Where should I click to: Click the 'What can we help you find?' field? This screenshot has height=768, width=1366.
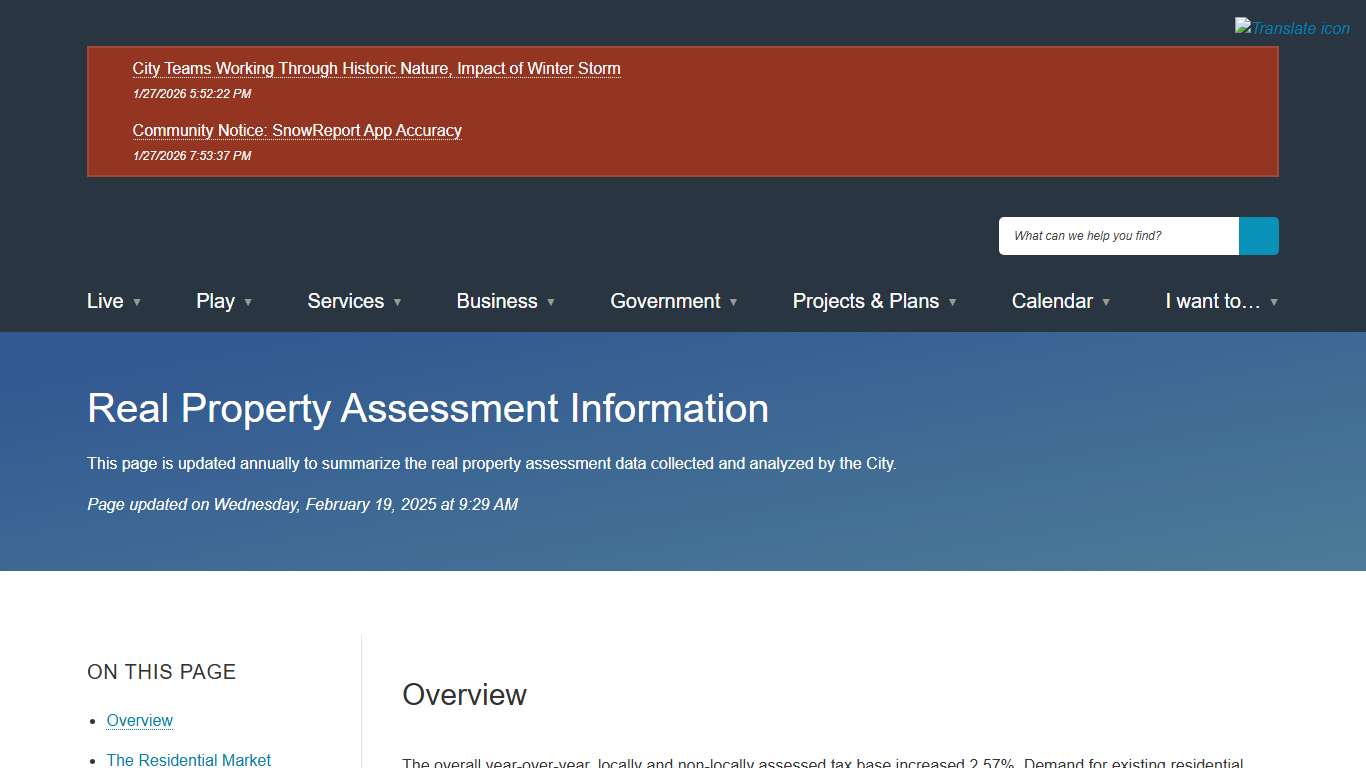(x=1117, y=236)
